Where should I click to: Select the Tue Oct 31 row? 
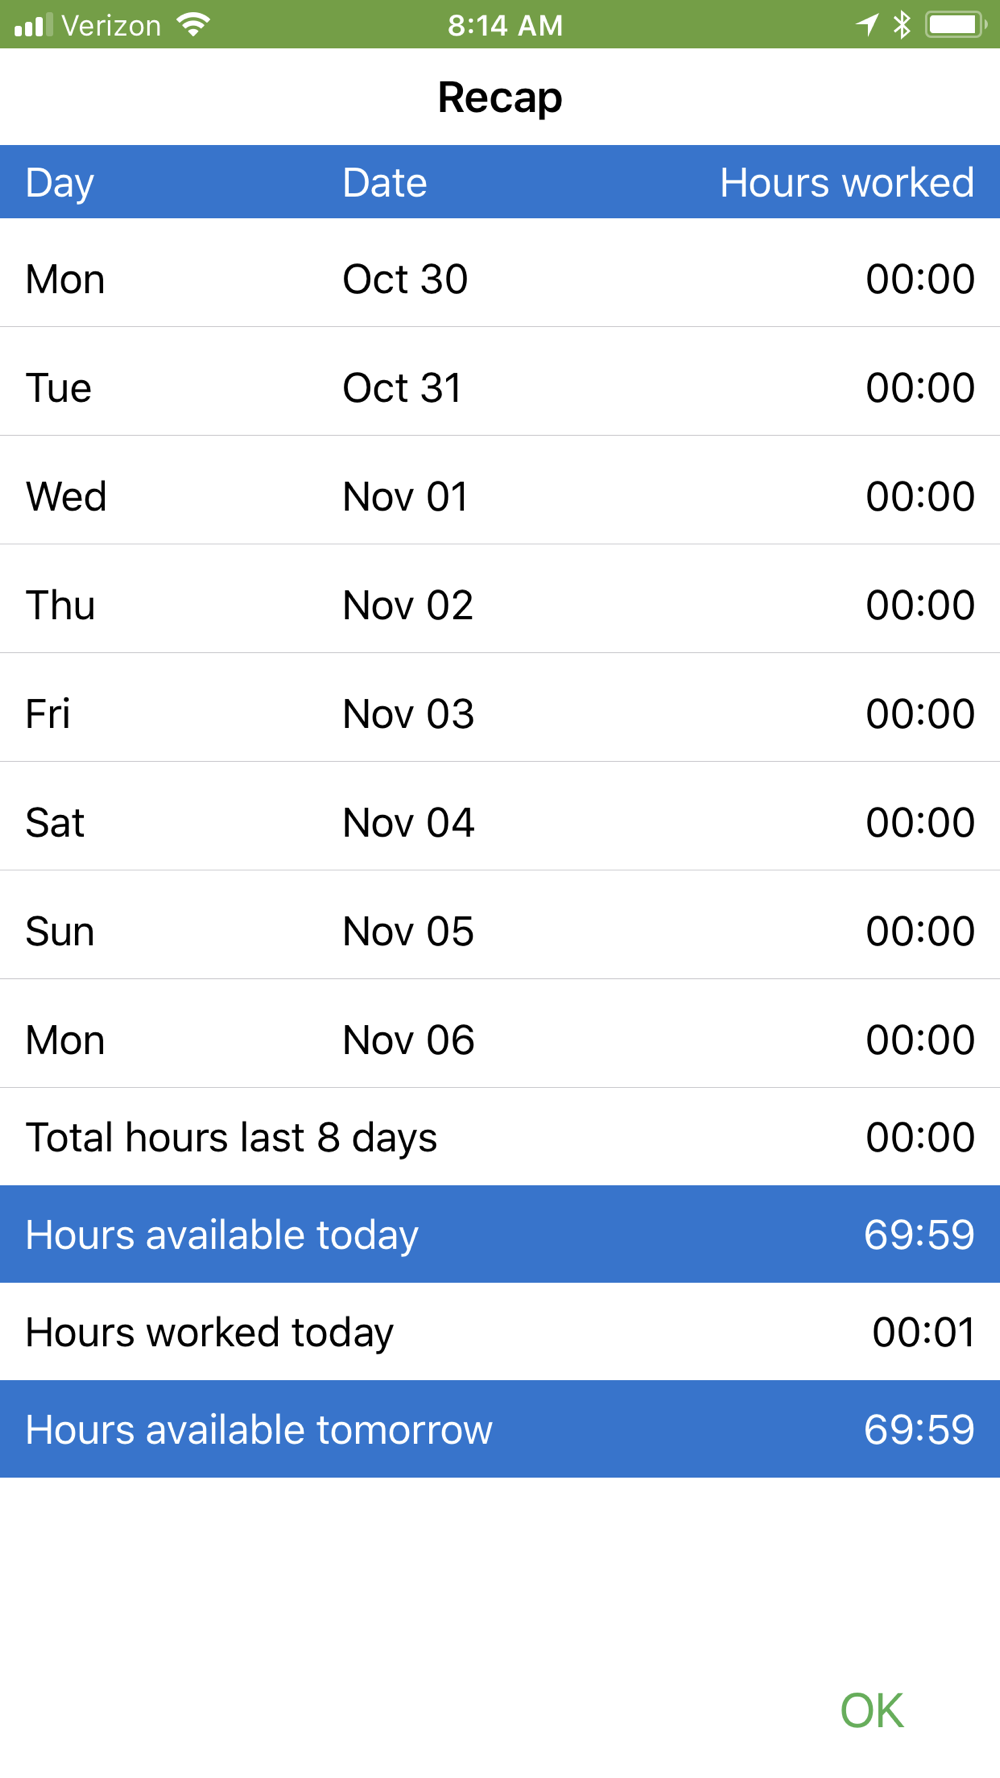[500, 388]
